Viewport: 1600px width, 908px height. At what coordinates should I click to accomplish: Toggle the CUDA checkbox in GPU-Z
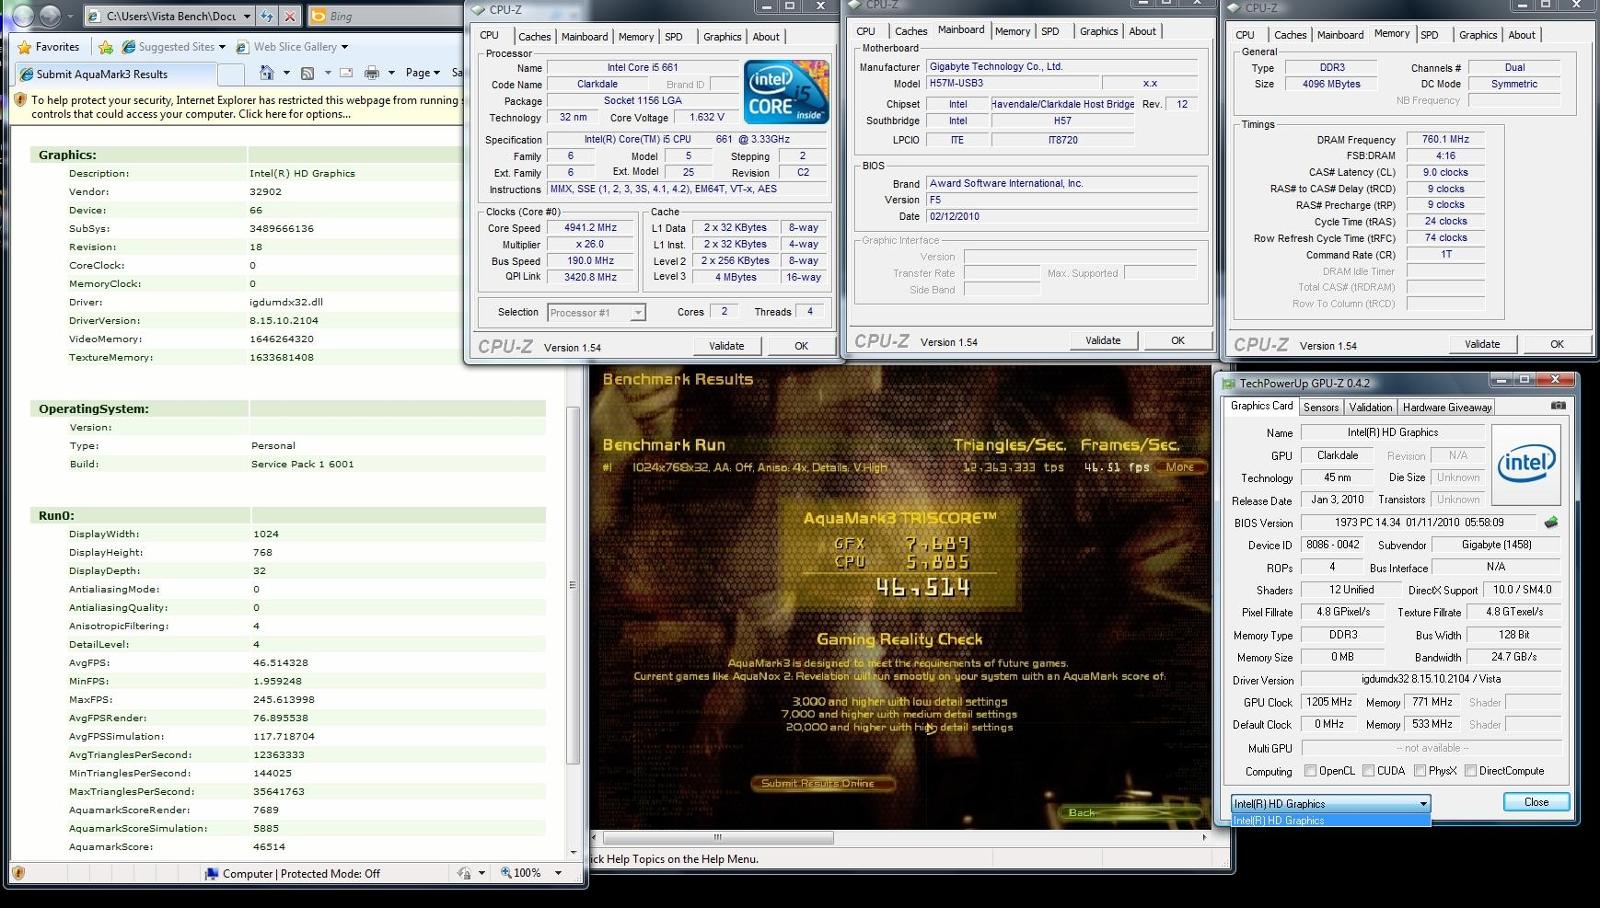point(1368,771)
